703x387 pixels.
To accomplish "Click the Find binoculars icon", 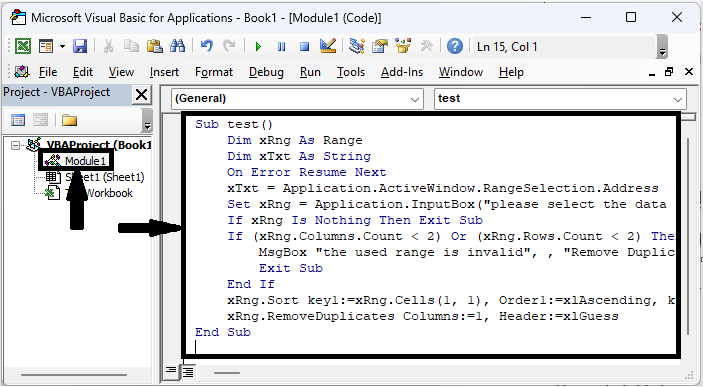I will pyautogui.click(x=178, y=46).
